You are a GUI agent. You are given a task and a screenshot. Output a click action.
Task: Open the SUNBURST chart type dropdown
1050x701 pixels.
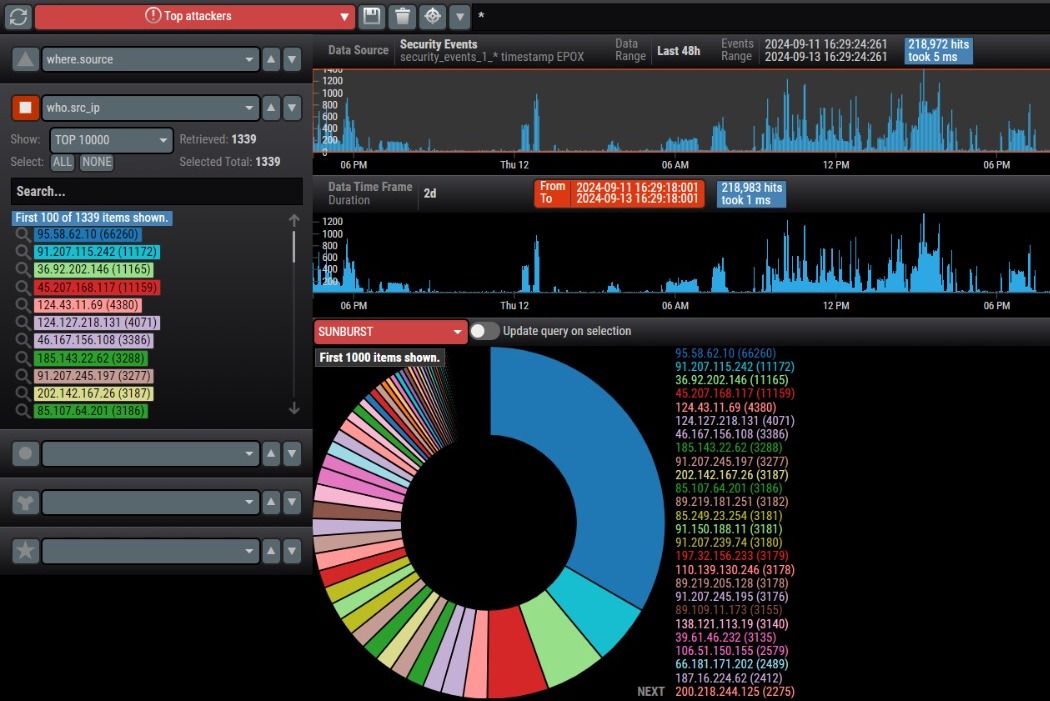(390, 331)
